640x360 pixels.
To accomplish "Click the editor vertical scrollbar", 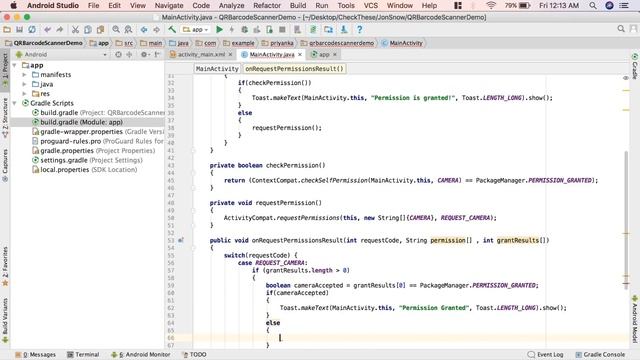I will click(x=626, y=220).
